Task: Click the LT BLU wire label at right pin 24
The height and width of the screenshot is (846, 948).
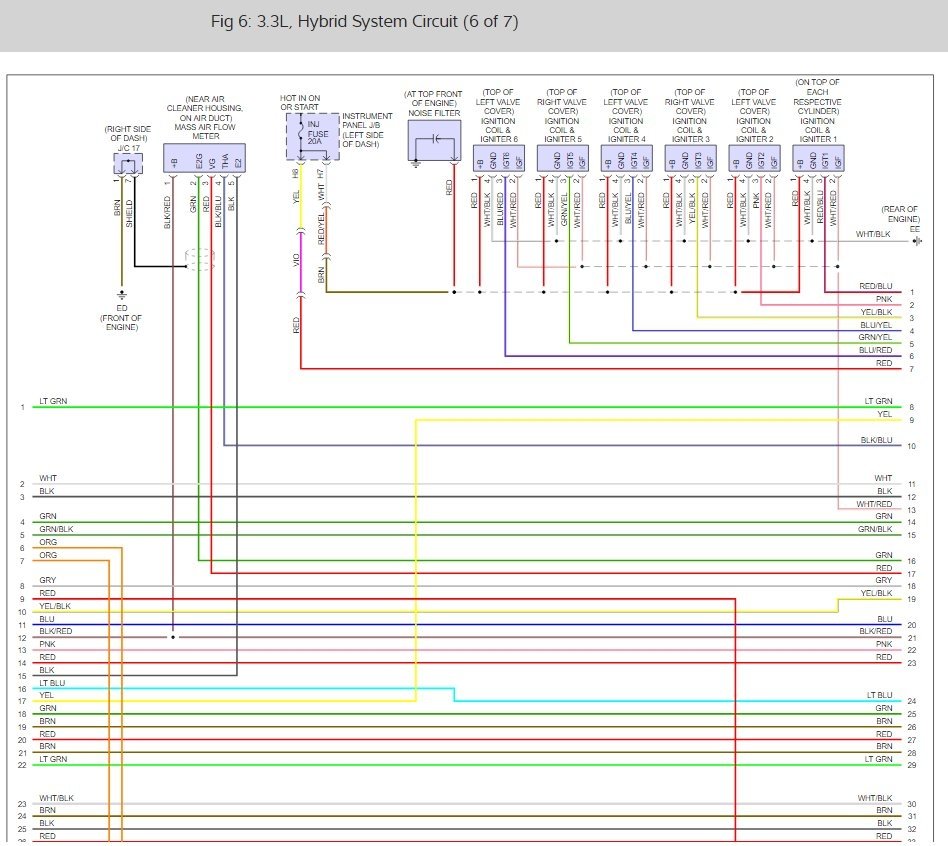Action: (879, 695)
